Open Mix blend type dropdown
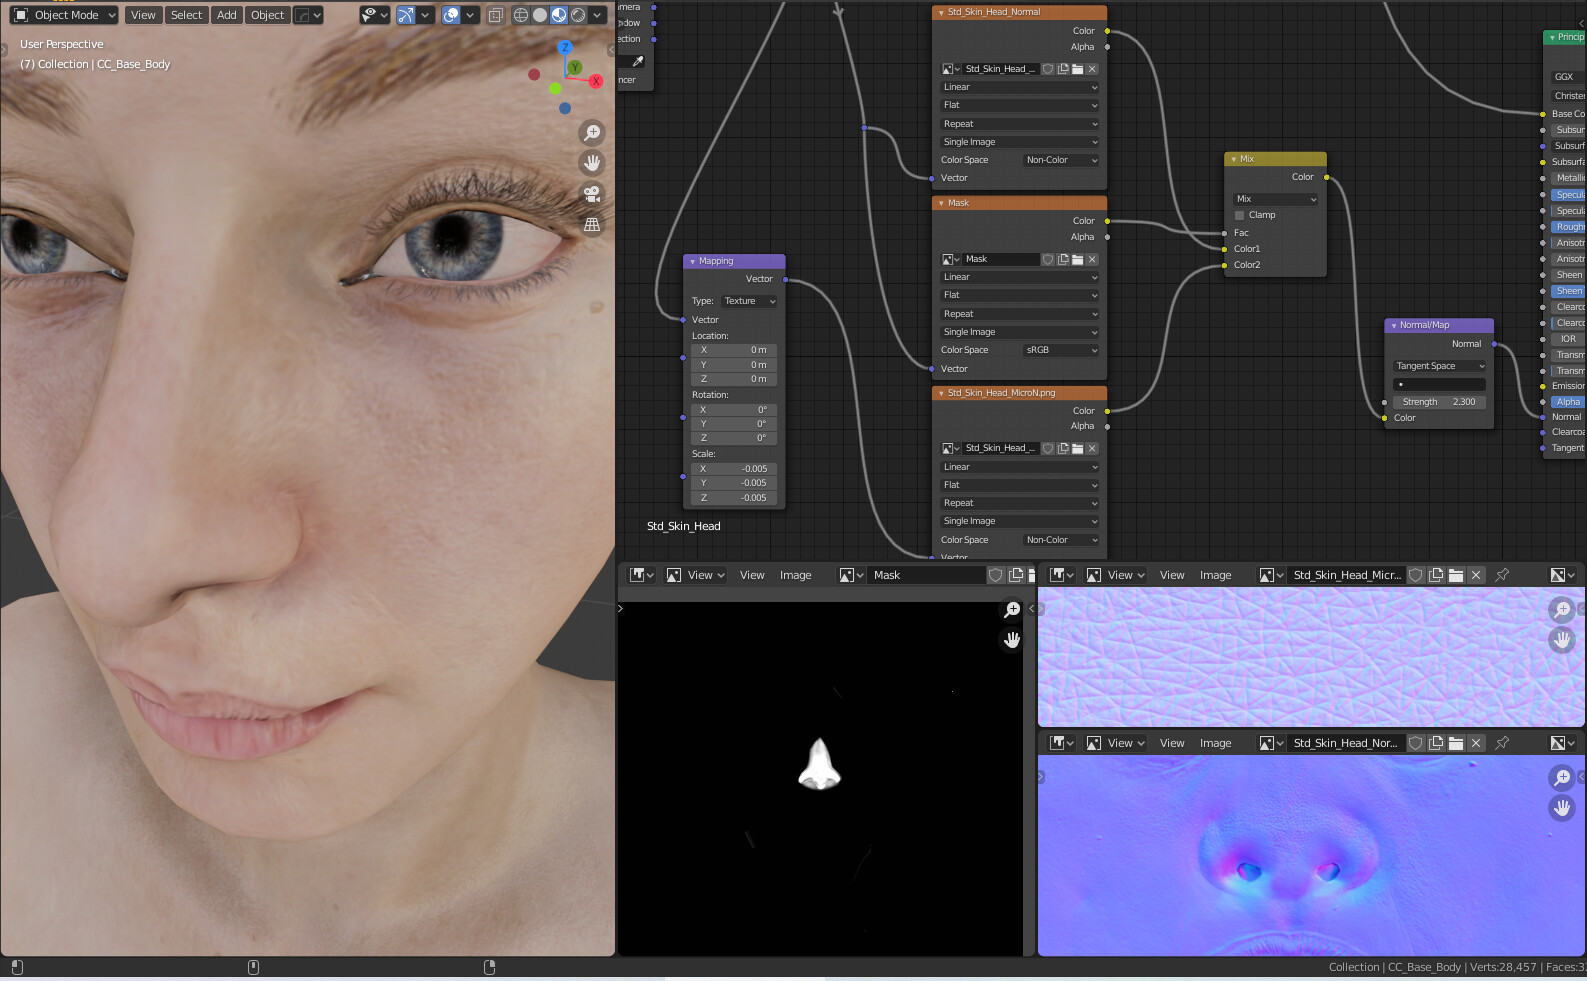 pos(1276,199)
